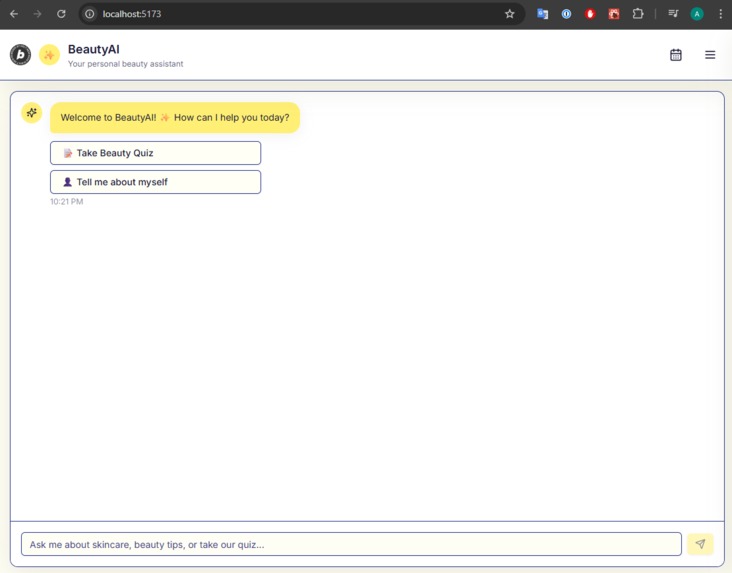Click the 10:21 PM timestamp
This screenshot has width=732, height=573.
coord(67,202)
